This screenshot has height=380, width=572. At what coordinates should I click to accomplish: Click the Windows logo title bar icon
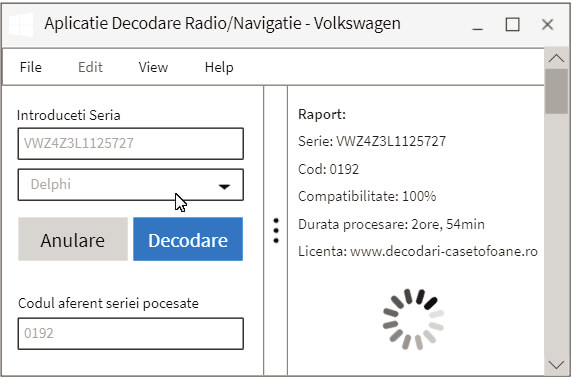click(21, 25)
